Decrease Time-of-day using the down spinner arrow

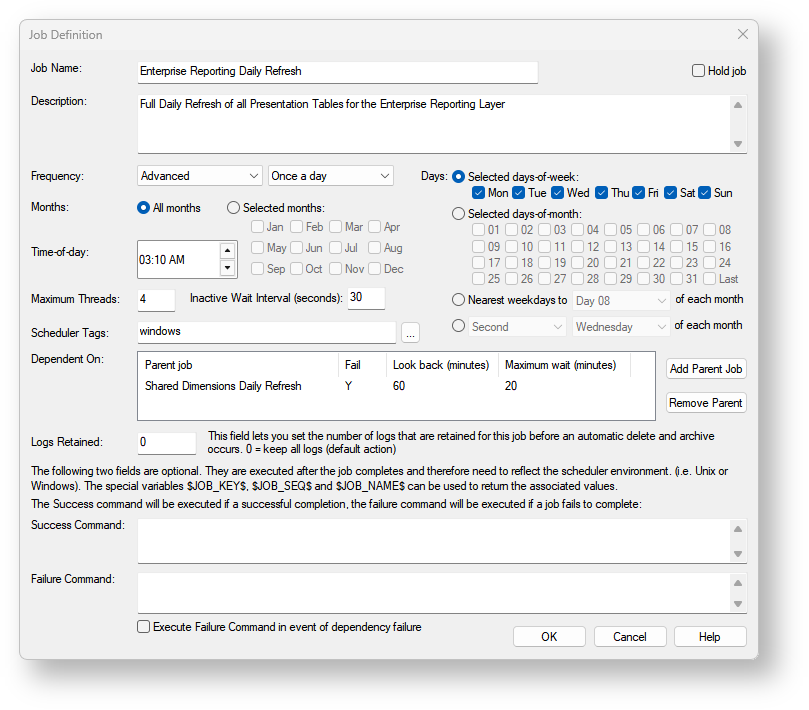pyautogui.click(x=228, y=268)
